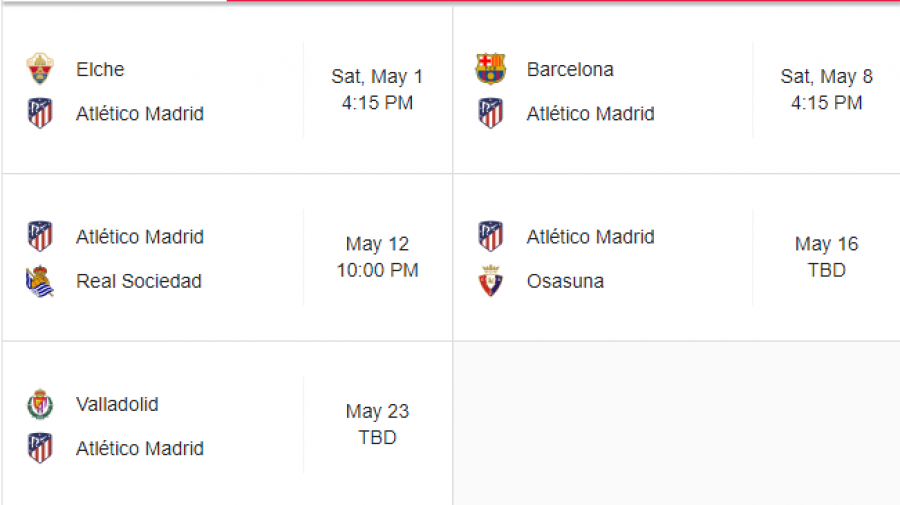This screenshot has height=505, width=900.
Task: Click Atlético Madrid crest in Elche match
Action: (x=40, y=113)
